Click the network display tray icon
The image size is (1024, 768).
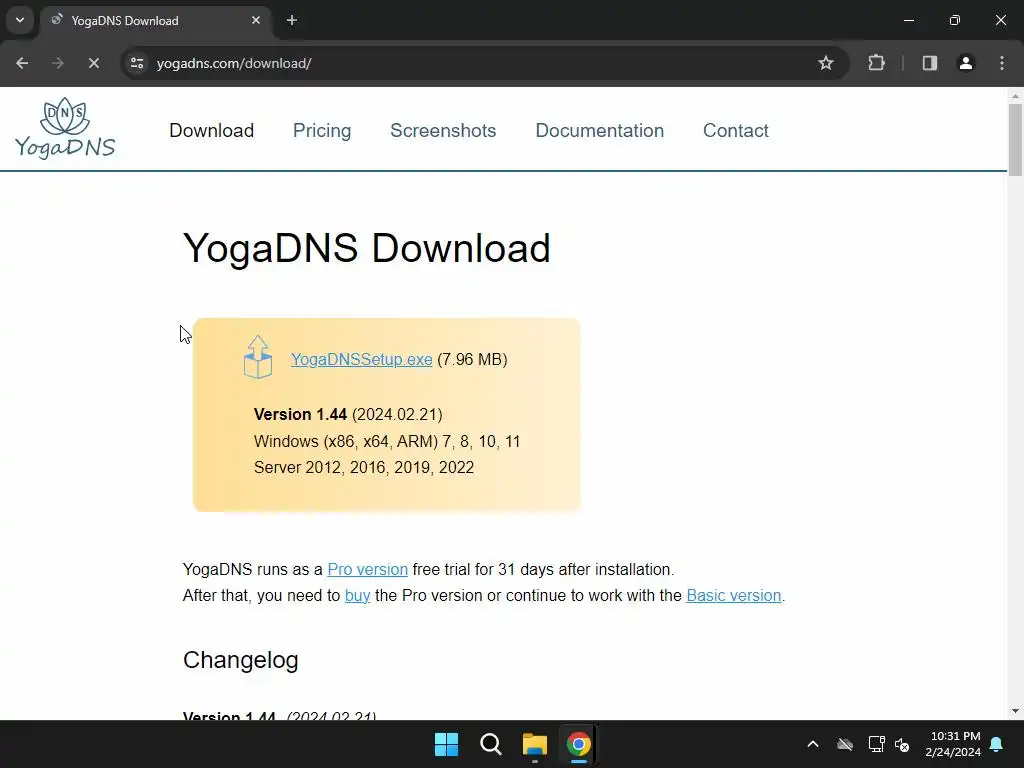coord(876,744)
